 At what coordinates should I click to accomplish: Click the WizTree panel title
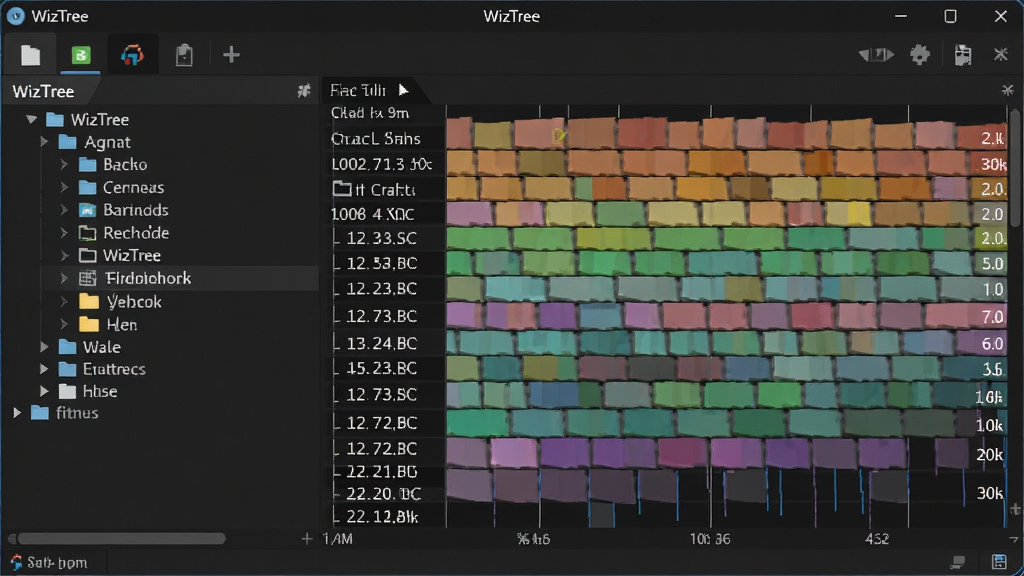43,91
